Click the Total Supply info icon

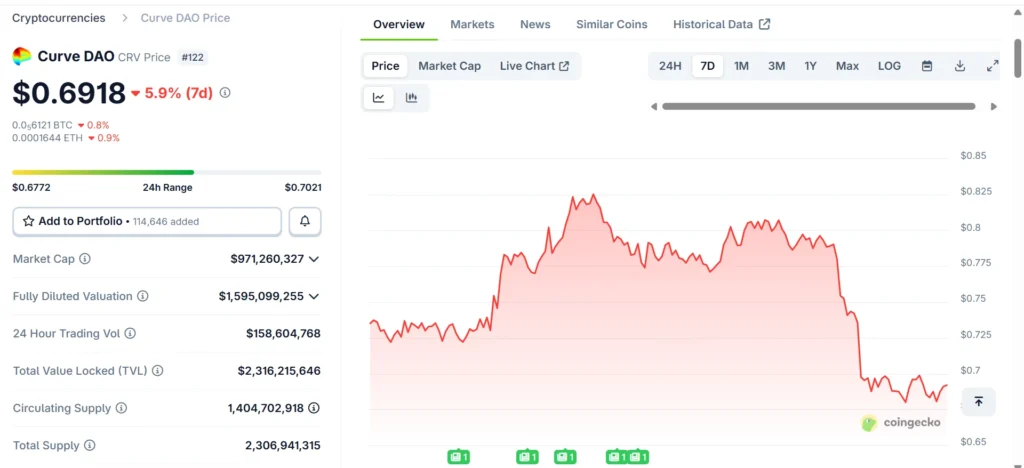[89, 445]
